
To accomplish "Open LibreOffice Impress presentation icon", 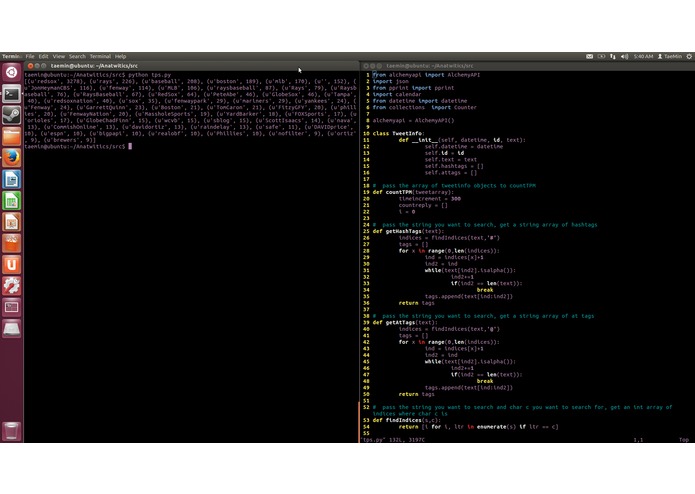I will point(12,222).
